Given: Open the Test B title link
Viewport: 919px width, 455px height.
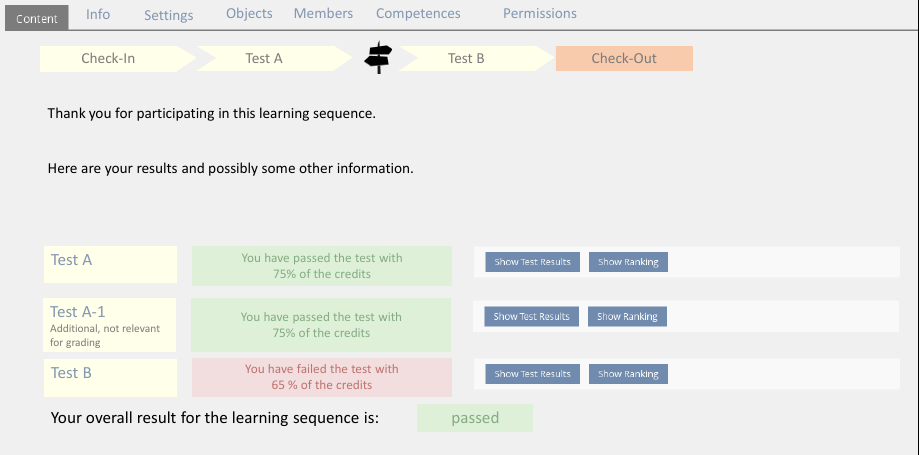Looking at the screenshot, I should [71, 373].
